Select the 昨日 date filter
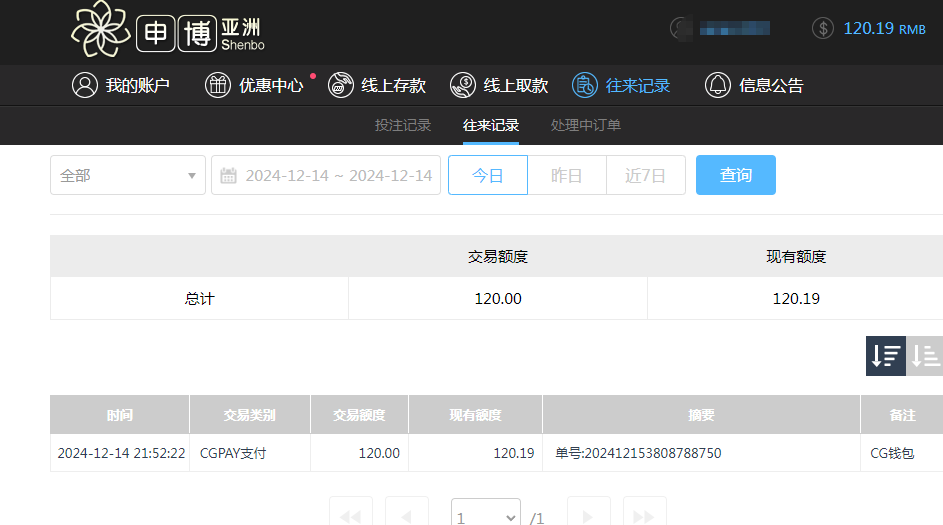Screen dimensions: 943x525 566,175
